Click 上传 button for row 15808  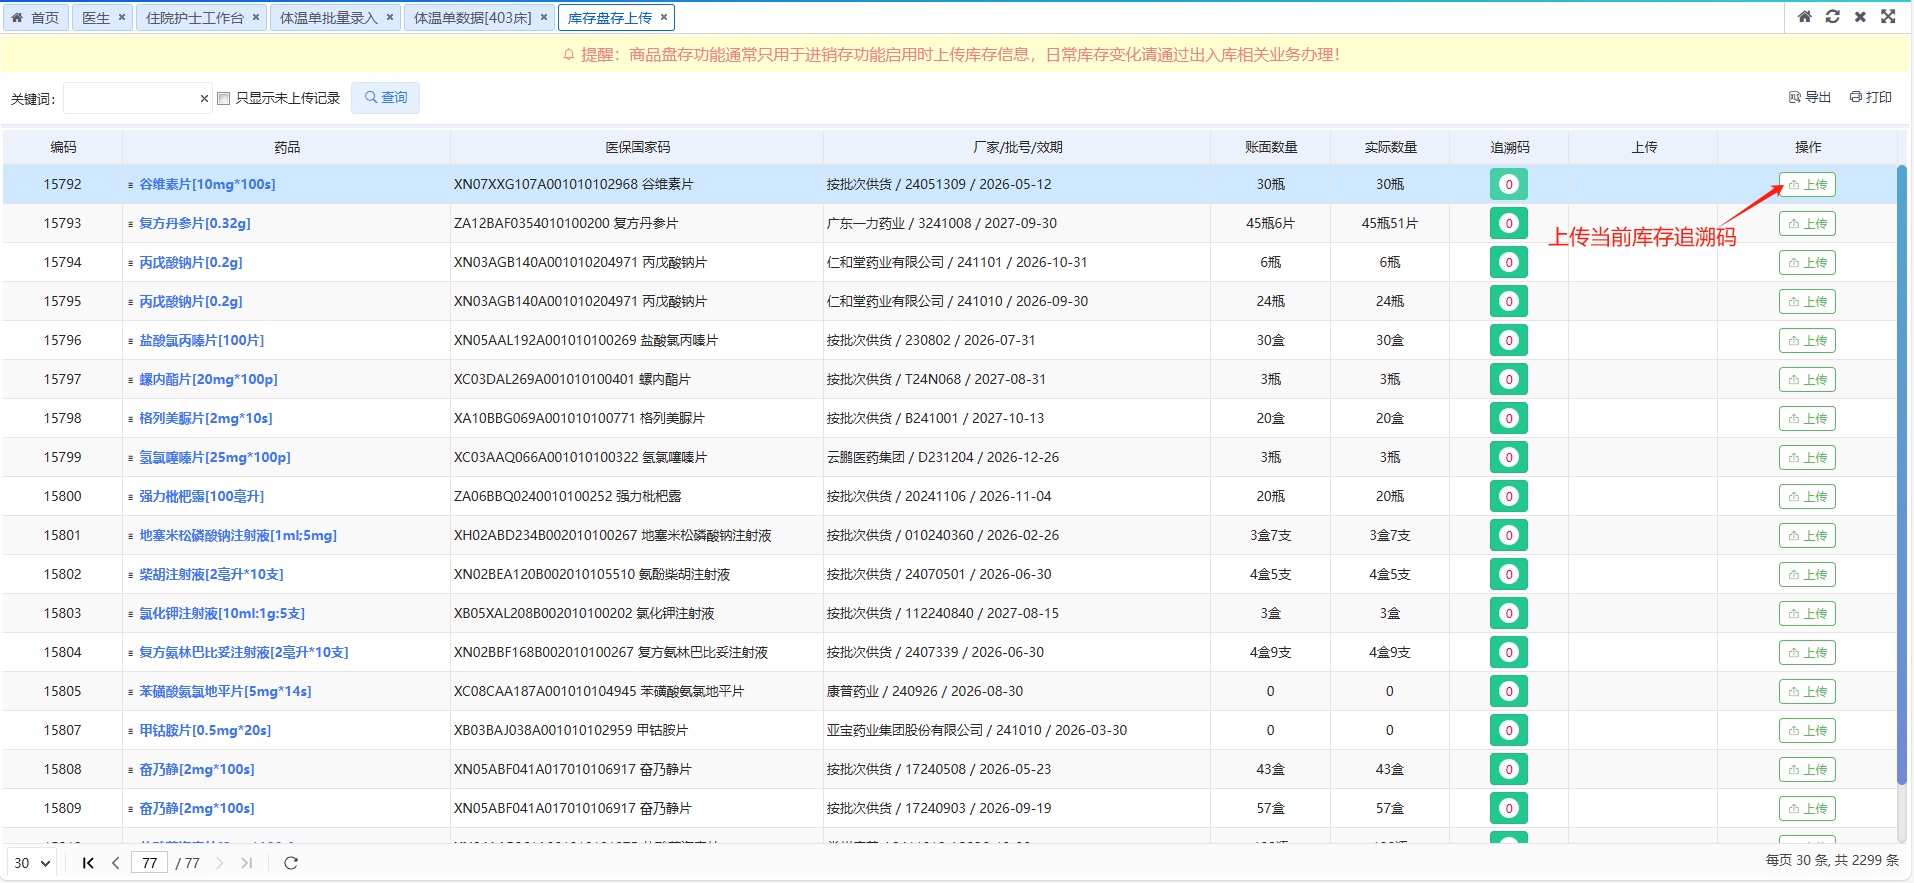(1807, 770)
